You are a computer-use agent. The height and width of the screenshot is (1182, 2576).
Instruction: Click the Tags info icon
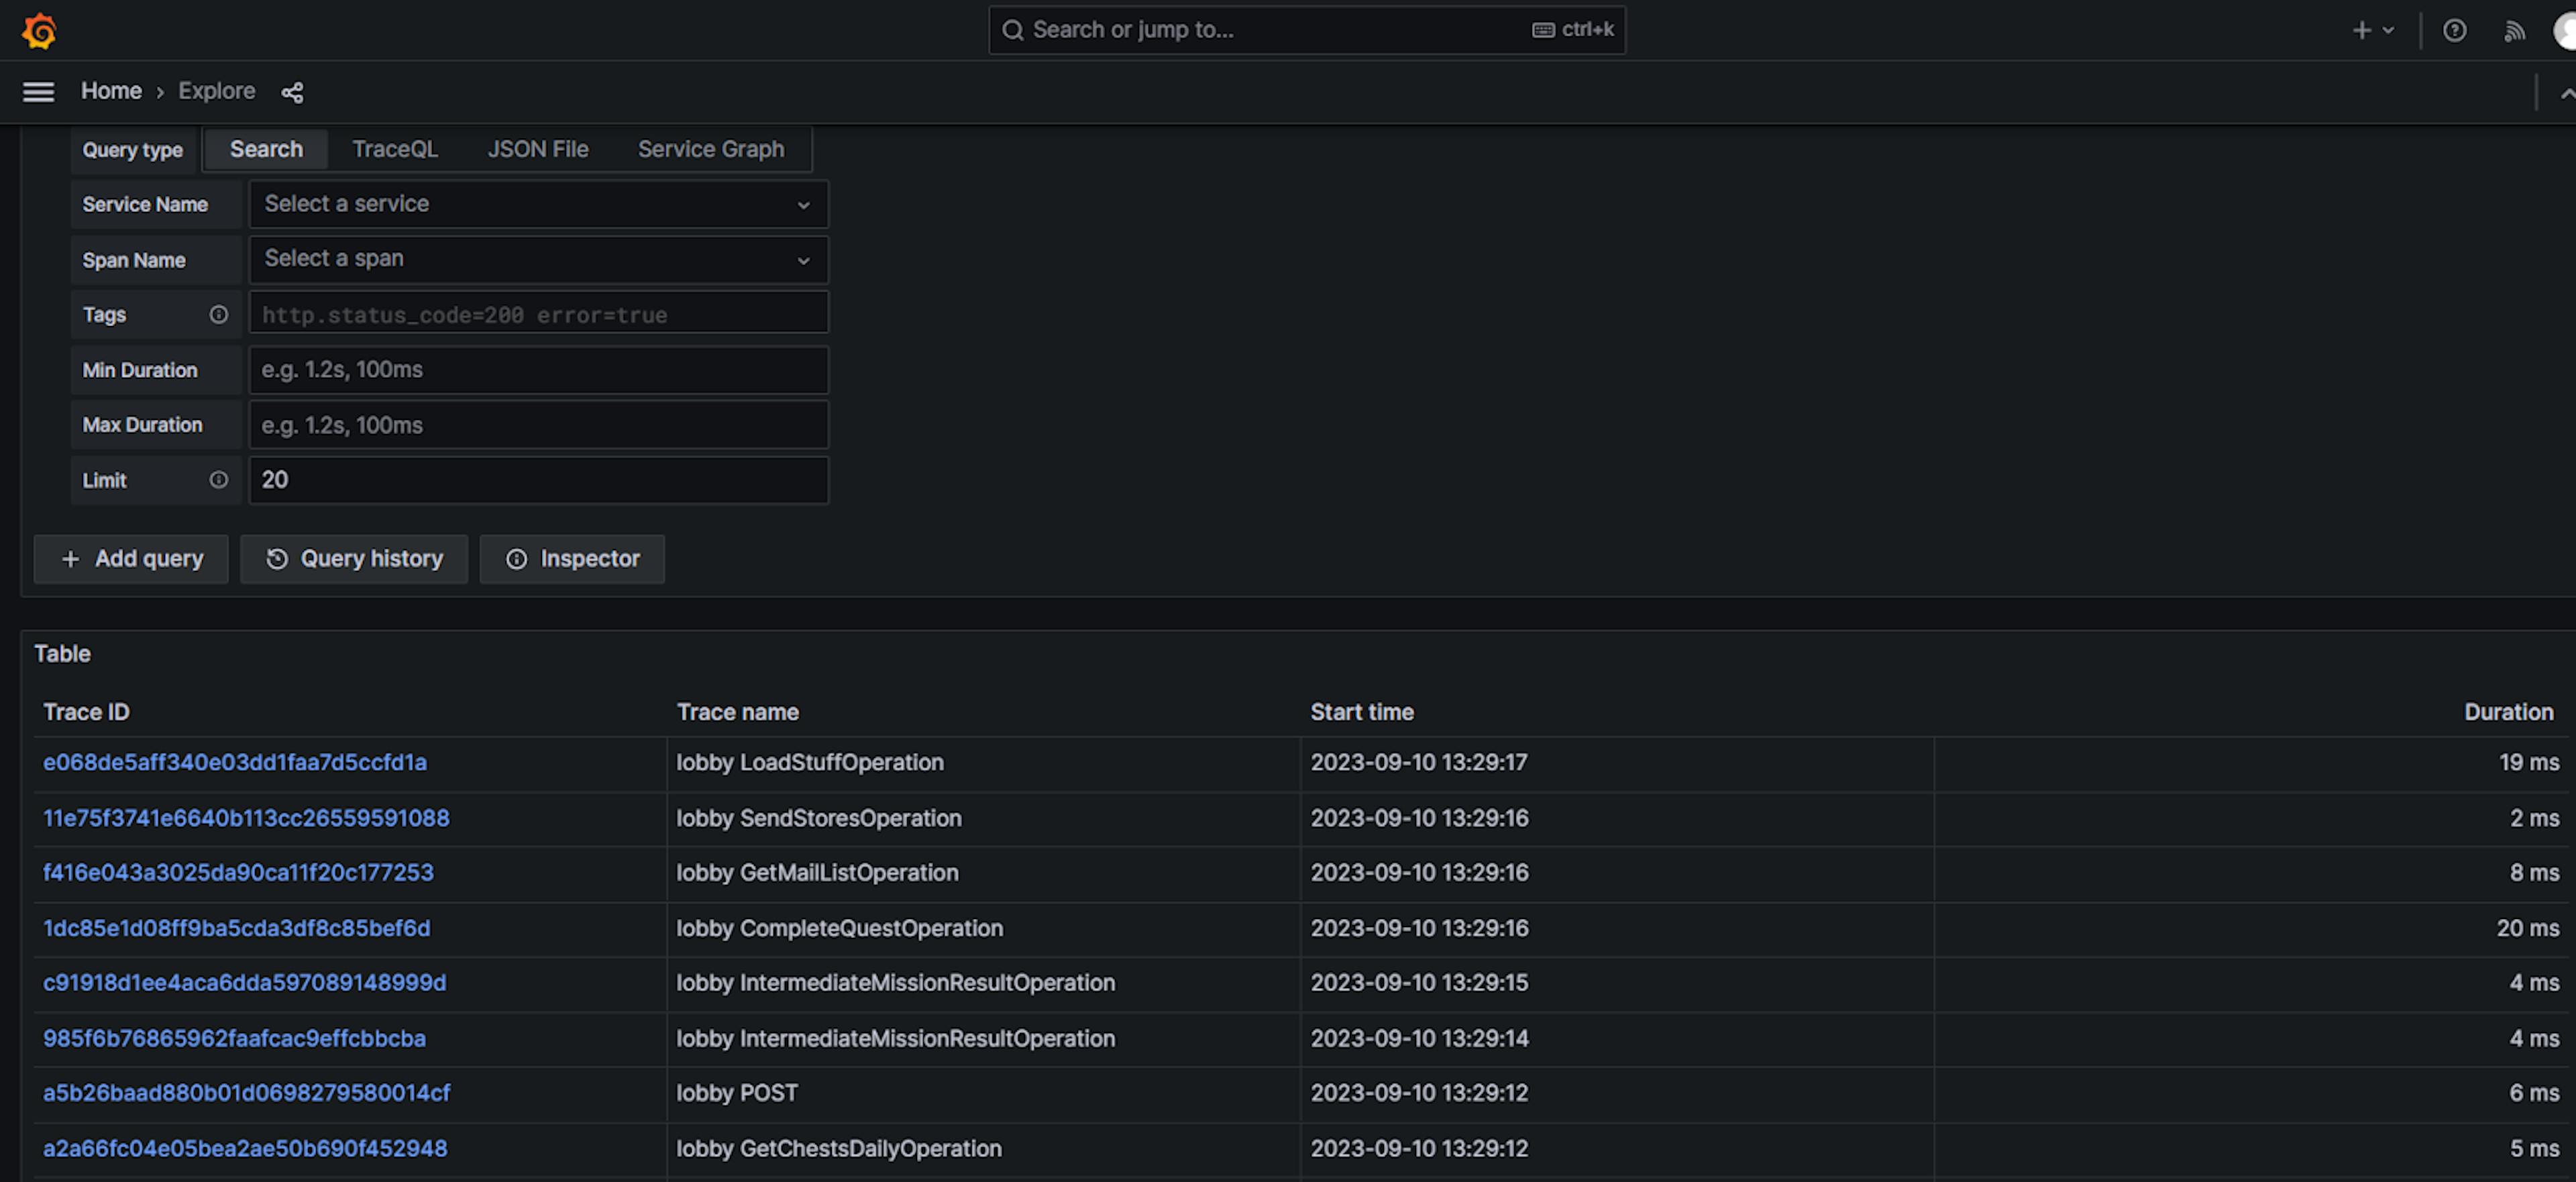pos(218,315)
